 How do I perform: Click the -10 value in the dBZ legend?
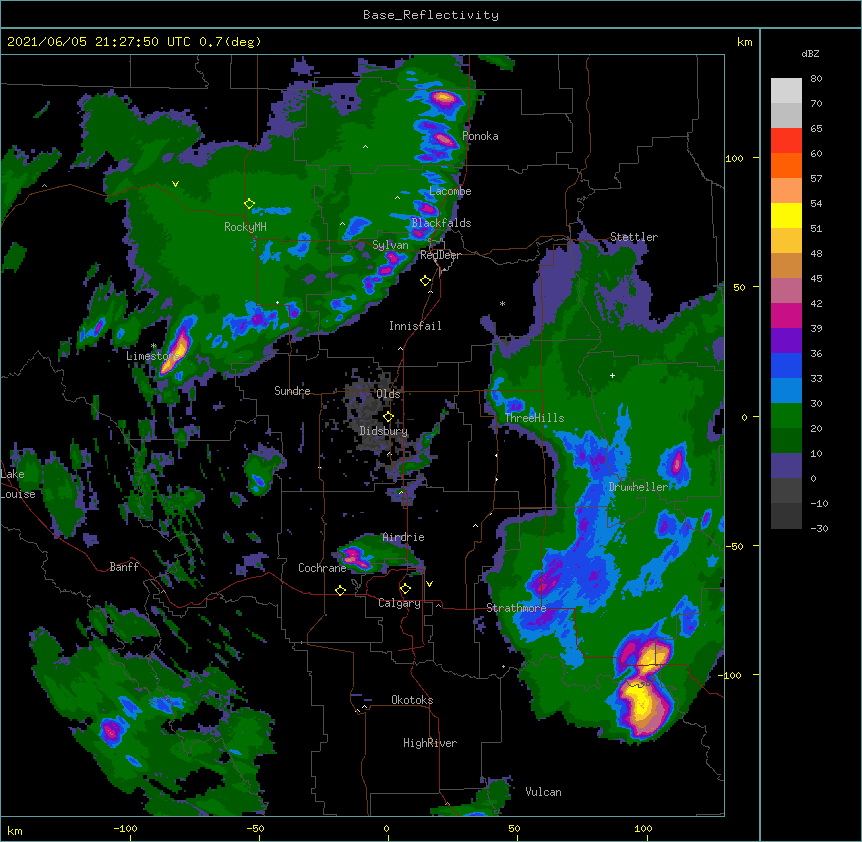tap(819, 503)
